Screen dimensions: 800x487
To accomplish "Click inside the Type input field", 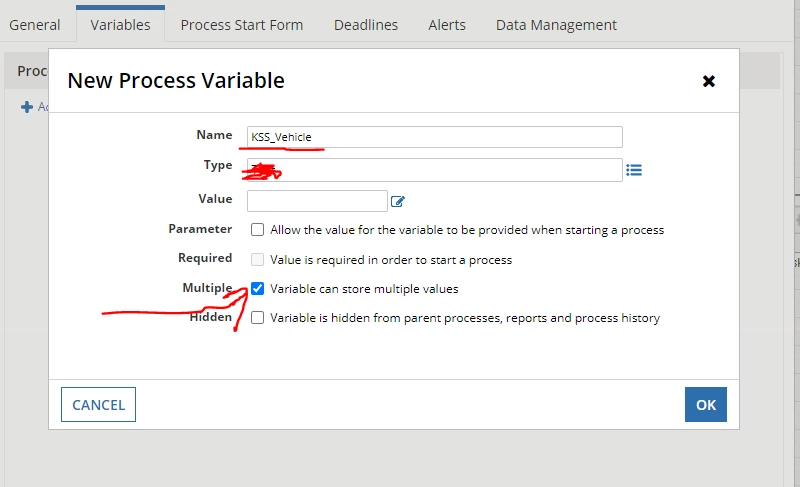I will pyautogui.click(x=435, y=170).
